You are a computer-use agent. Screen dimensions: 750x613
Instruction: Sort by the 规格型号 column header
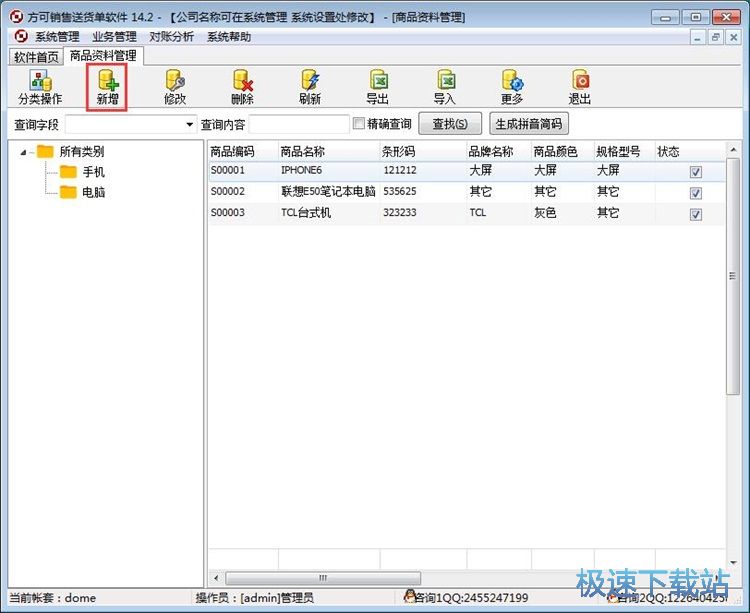(624, 152)
